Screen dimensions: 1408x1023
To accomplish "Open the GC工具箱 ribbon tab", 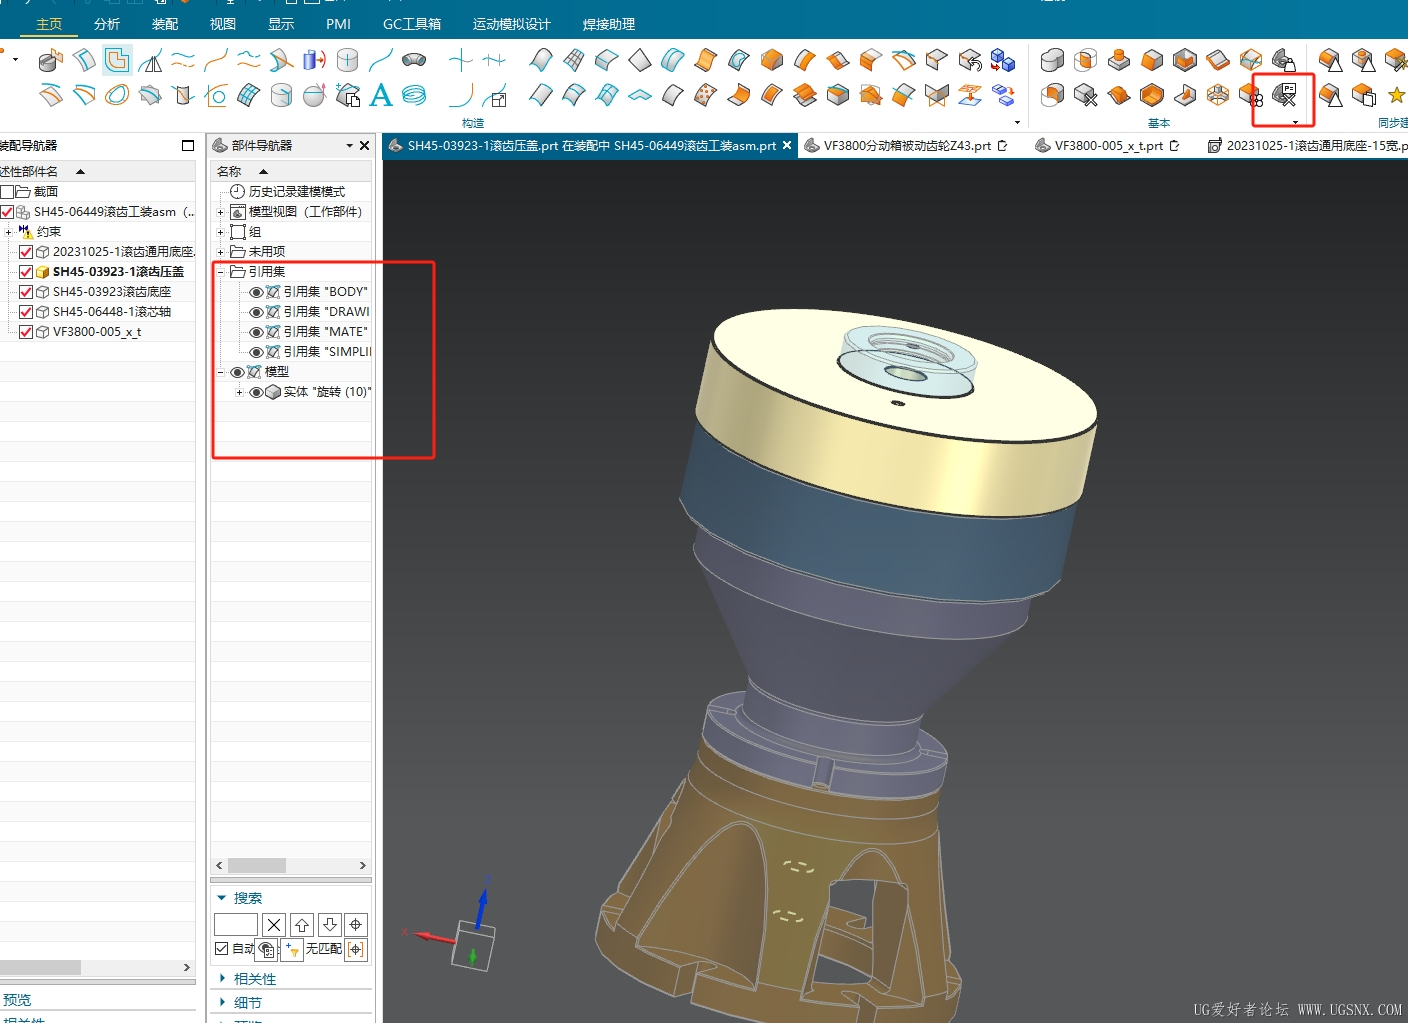I will coord(412,24).
